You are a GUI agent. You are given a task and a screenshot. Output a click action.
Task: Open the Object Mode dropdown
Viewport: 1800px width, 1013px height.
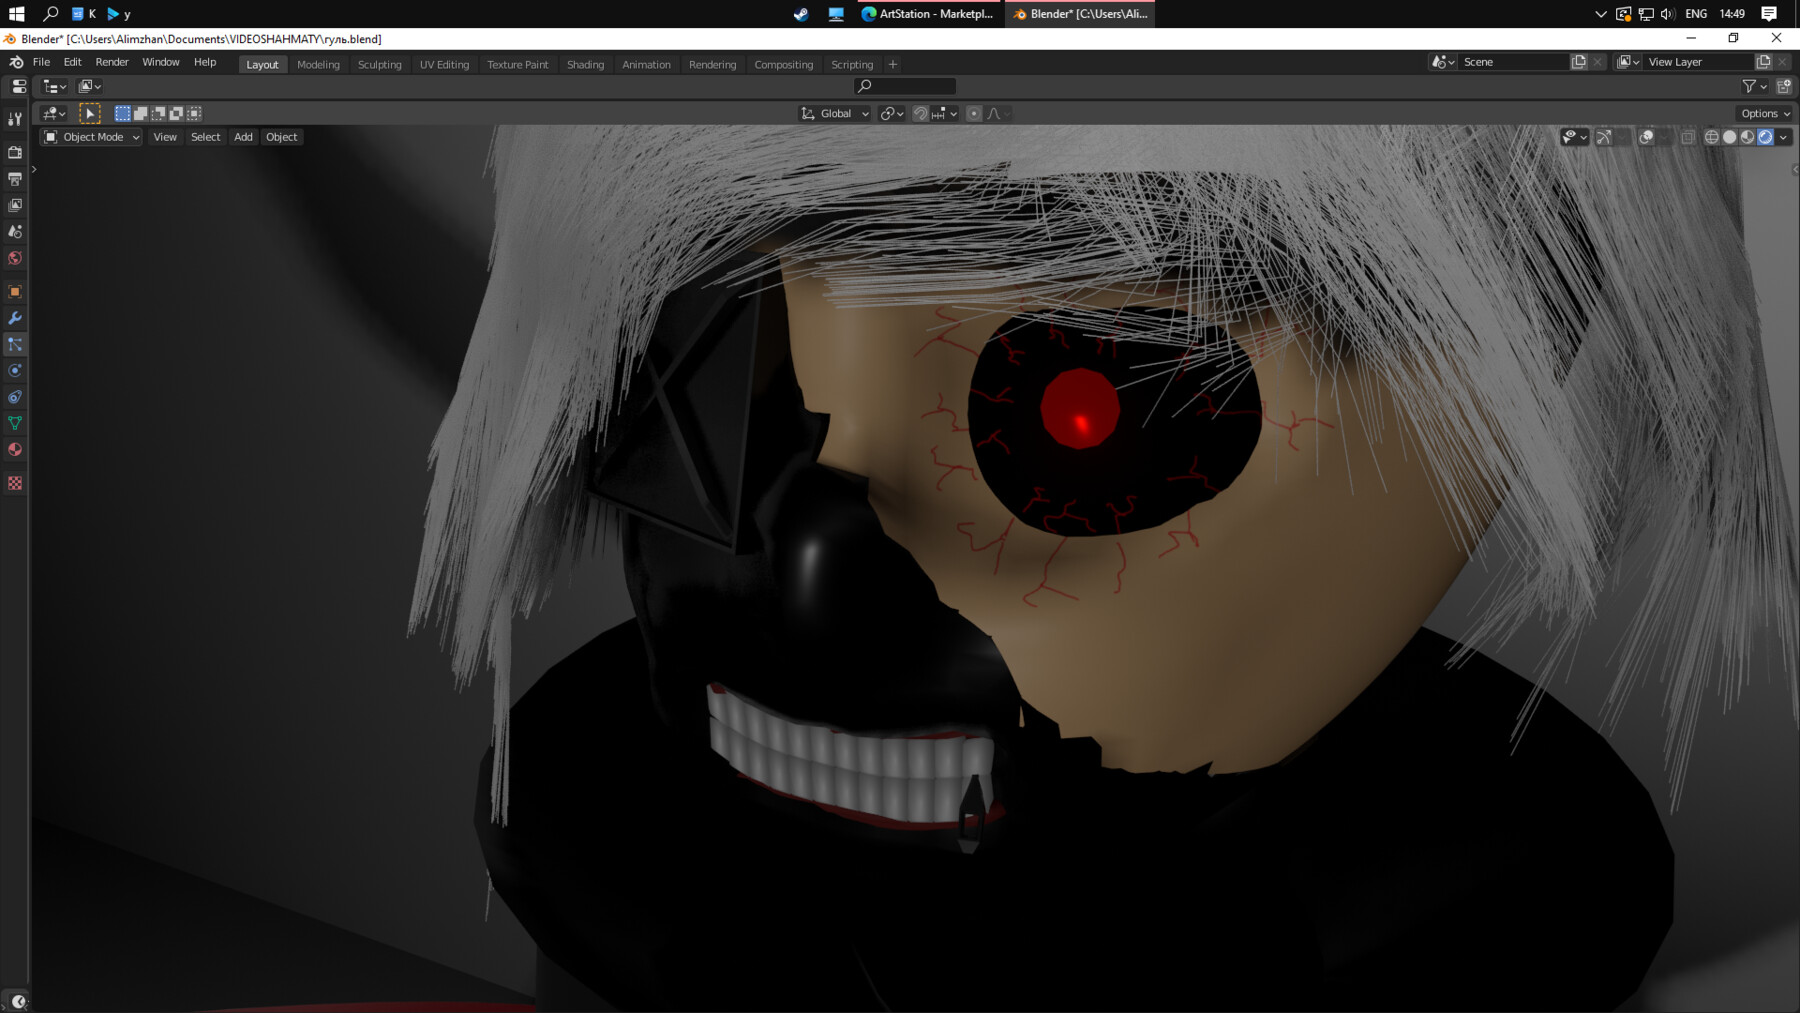91,137
